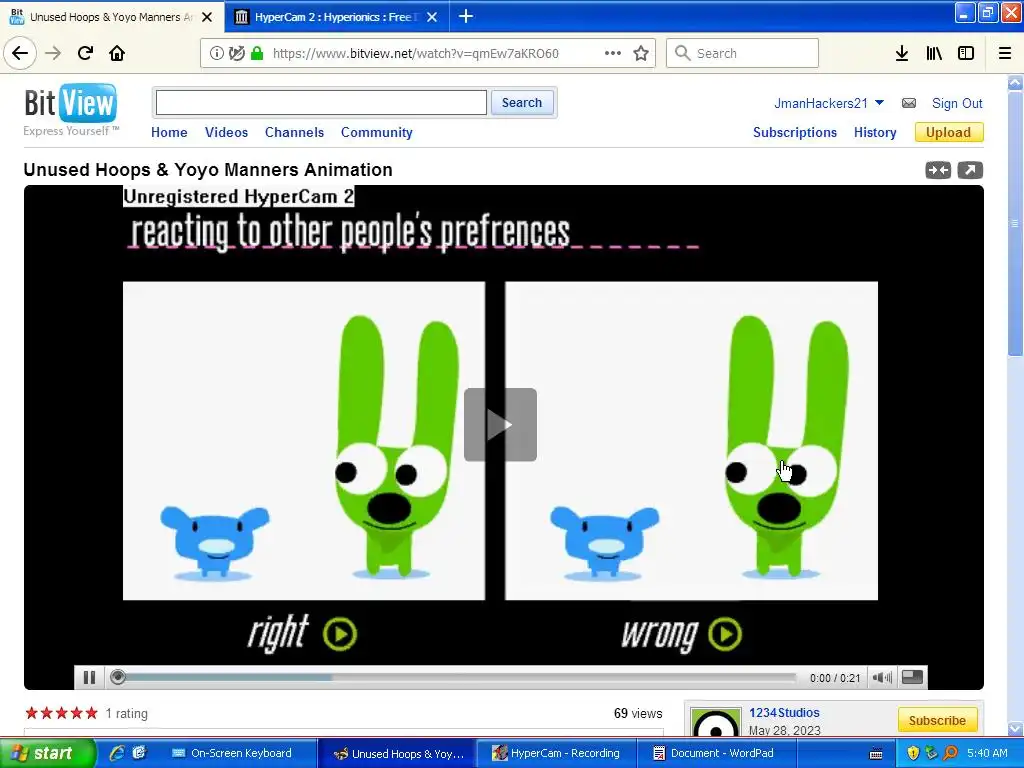Pop out the video with the arrow icon
The image size is (1024, 768).
click(x=970, y=170)
